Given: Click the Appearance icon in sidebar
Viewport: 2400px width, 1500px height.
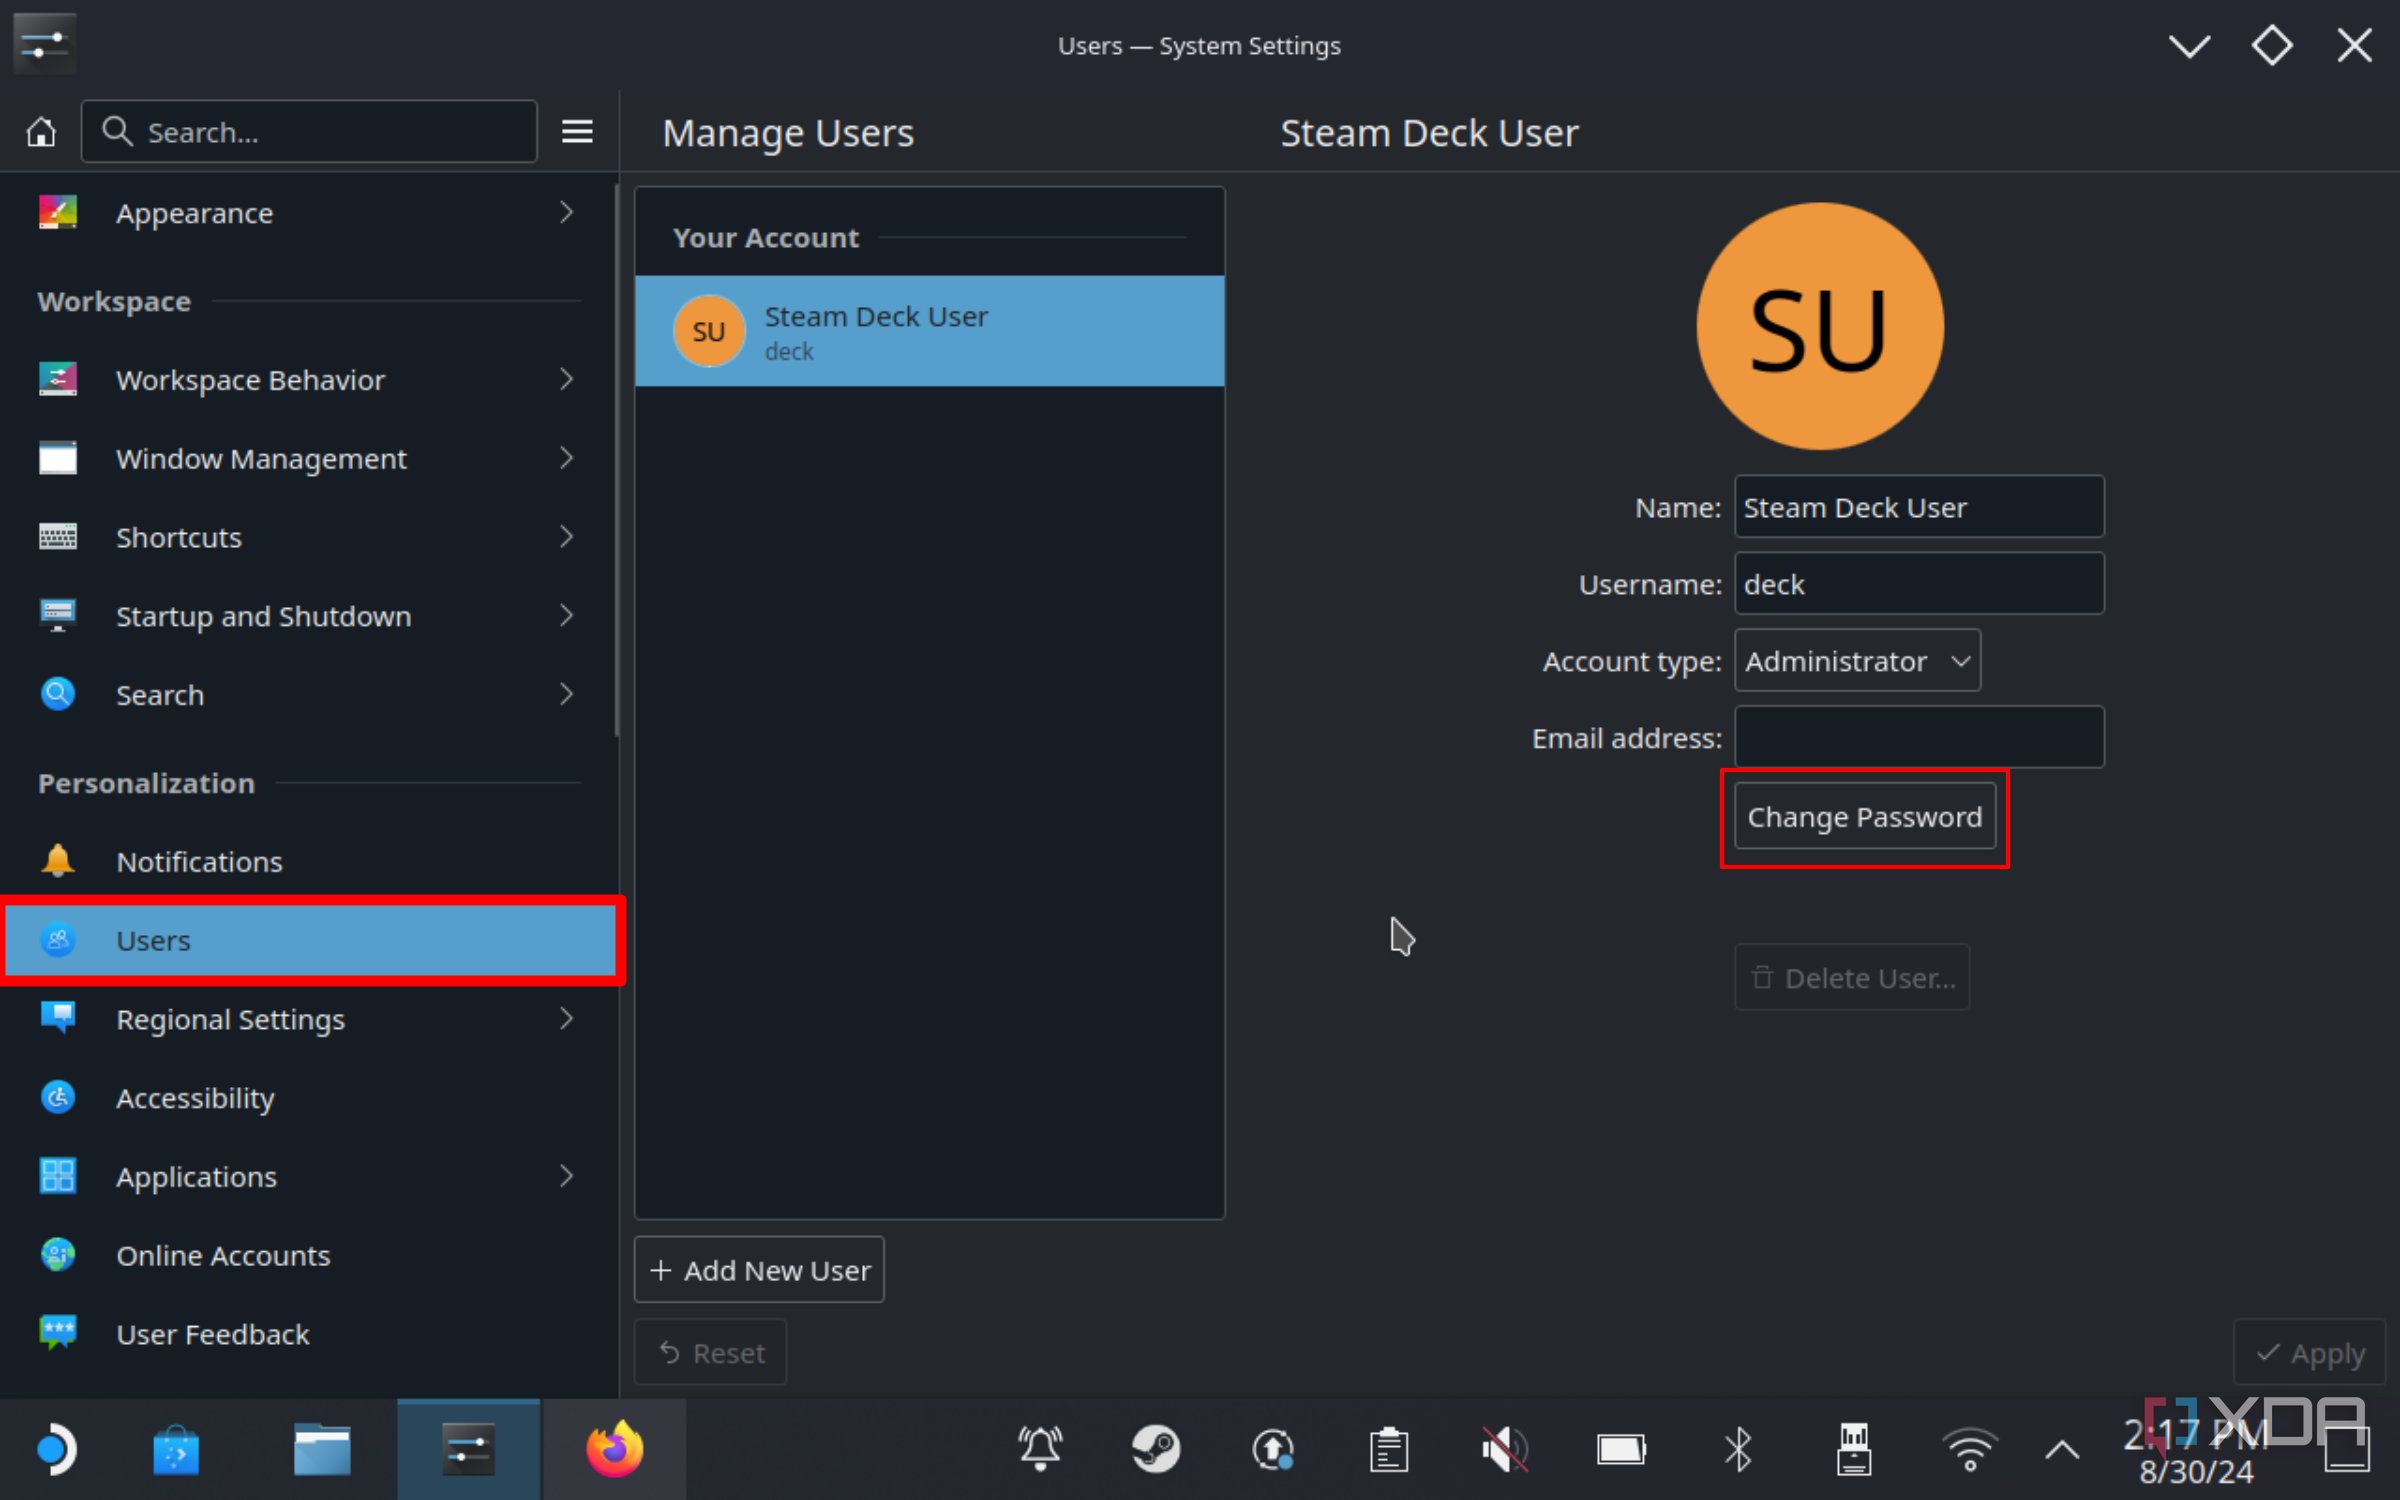Looking at the screenshot, I should coord(58,212).
